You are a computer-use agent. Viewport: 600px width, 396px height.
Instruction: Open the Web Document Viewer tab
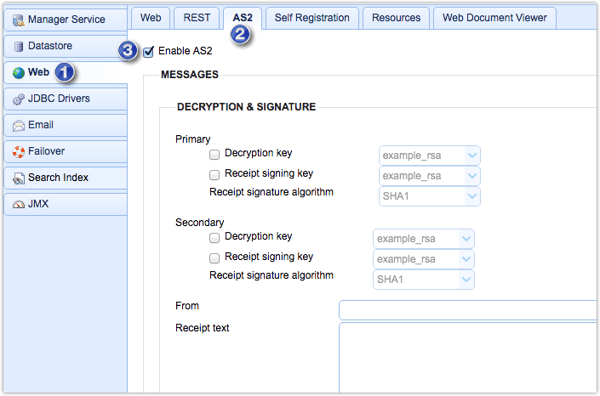pyautogui.click(x=494, y=18)
